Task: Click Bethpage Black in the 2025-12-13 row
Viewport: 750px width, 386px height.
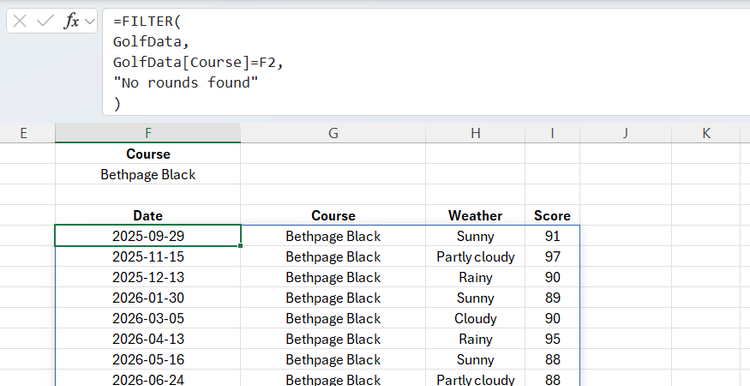Action: point(333,277)
